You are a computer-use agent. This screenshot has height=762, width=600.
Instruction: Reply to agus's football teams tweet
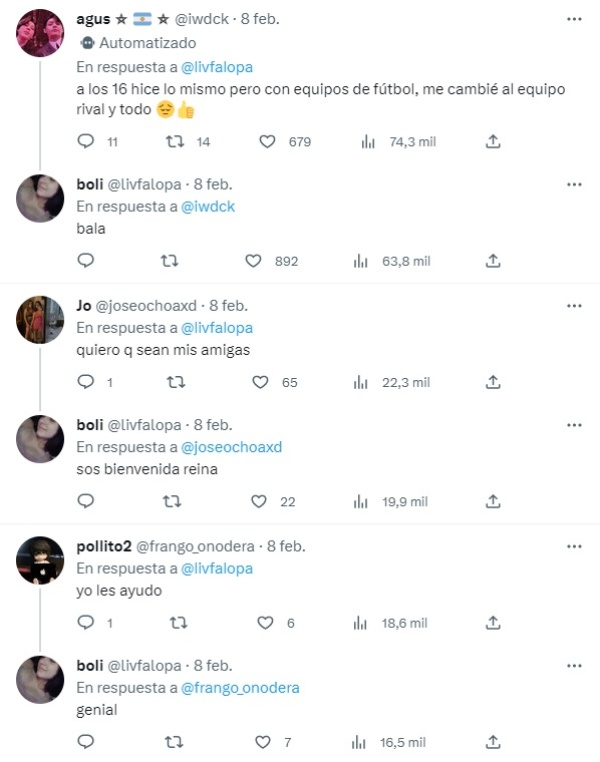coord(86,142)
